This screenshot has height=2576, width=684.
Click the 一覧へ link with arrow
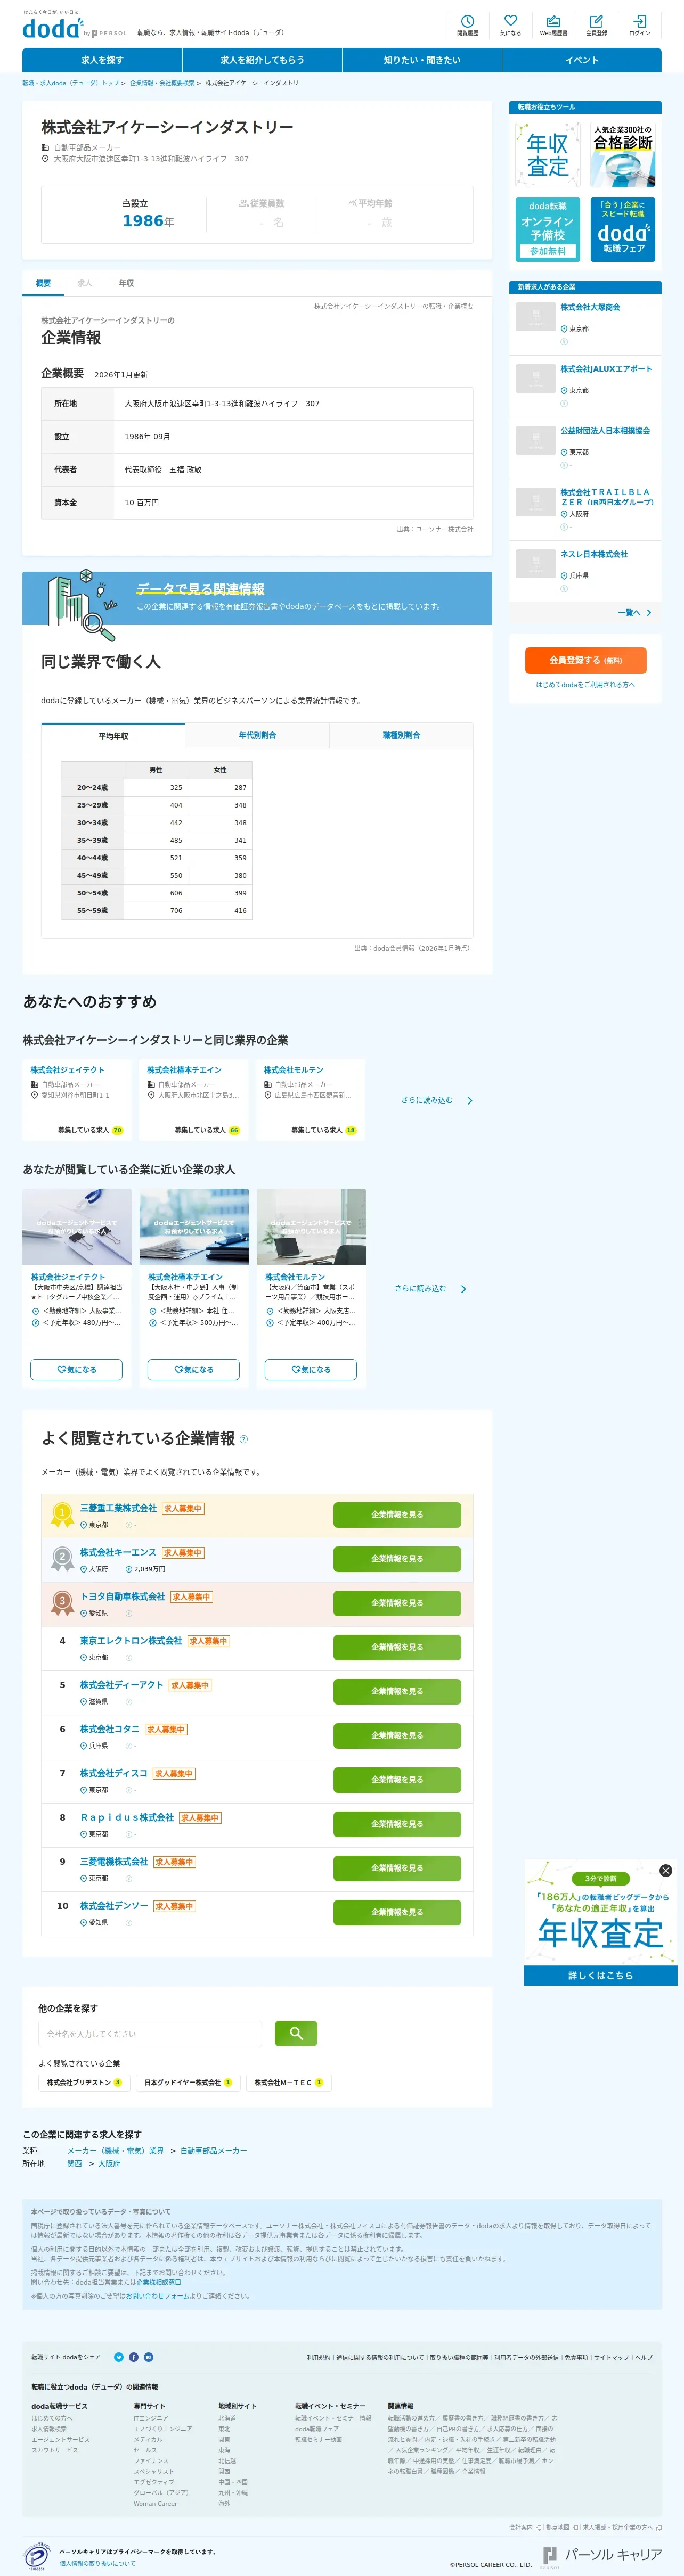pos(634,613)
